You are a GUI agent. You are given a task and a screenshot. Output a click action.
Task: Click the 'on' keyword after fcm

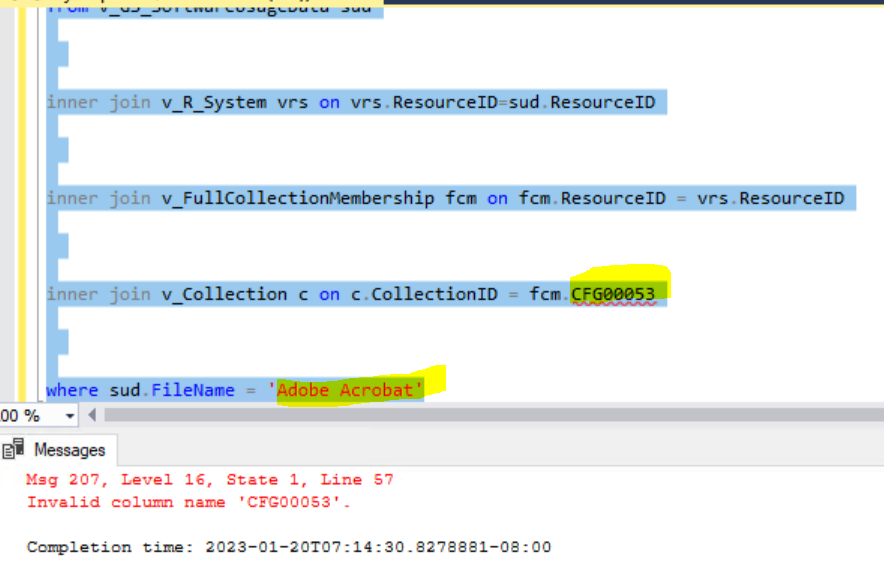click(x=497, y=198)
